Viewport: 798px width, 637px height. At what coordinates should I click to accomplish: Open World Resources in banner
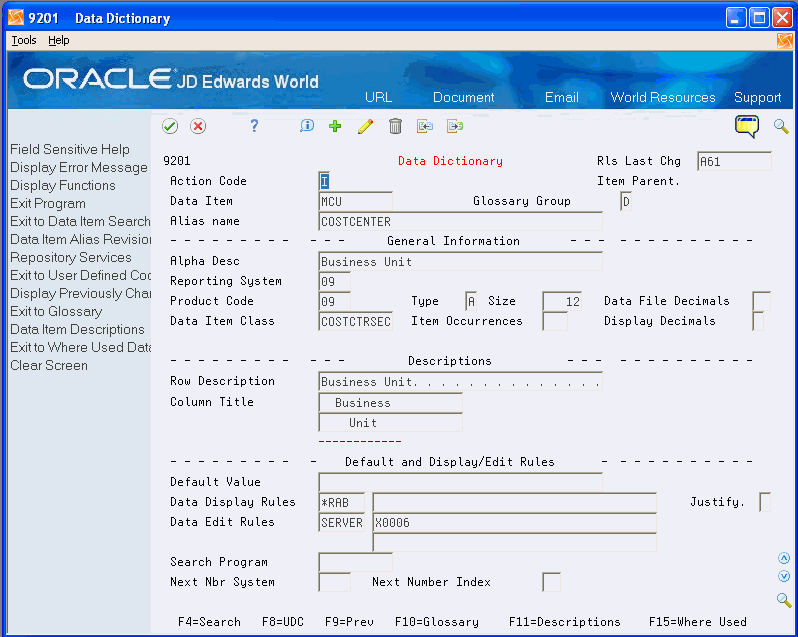coord(663,97)
